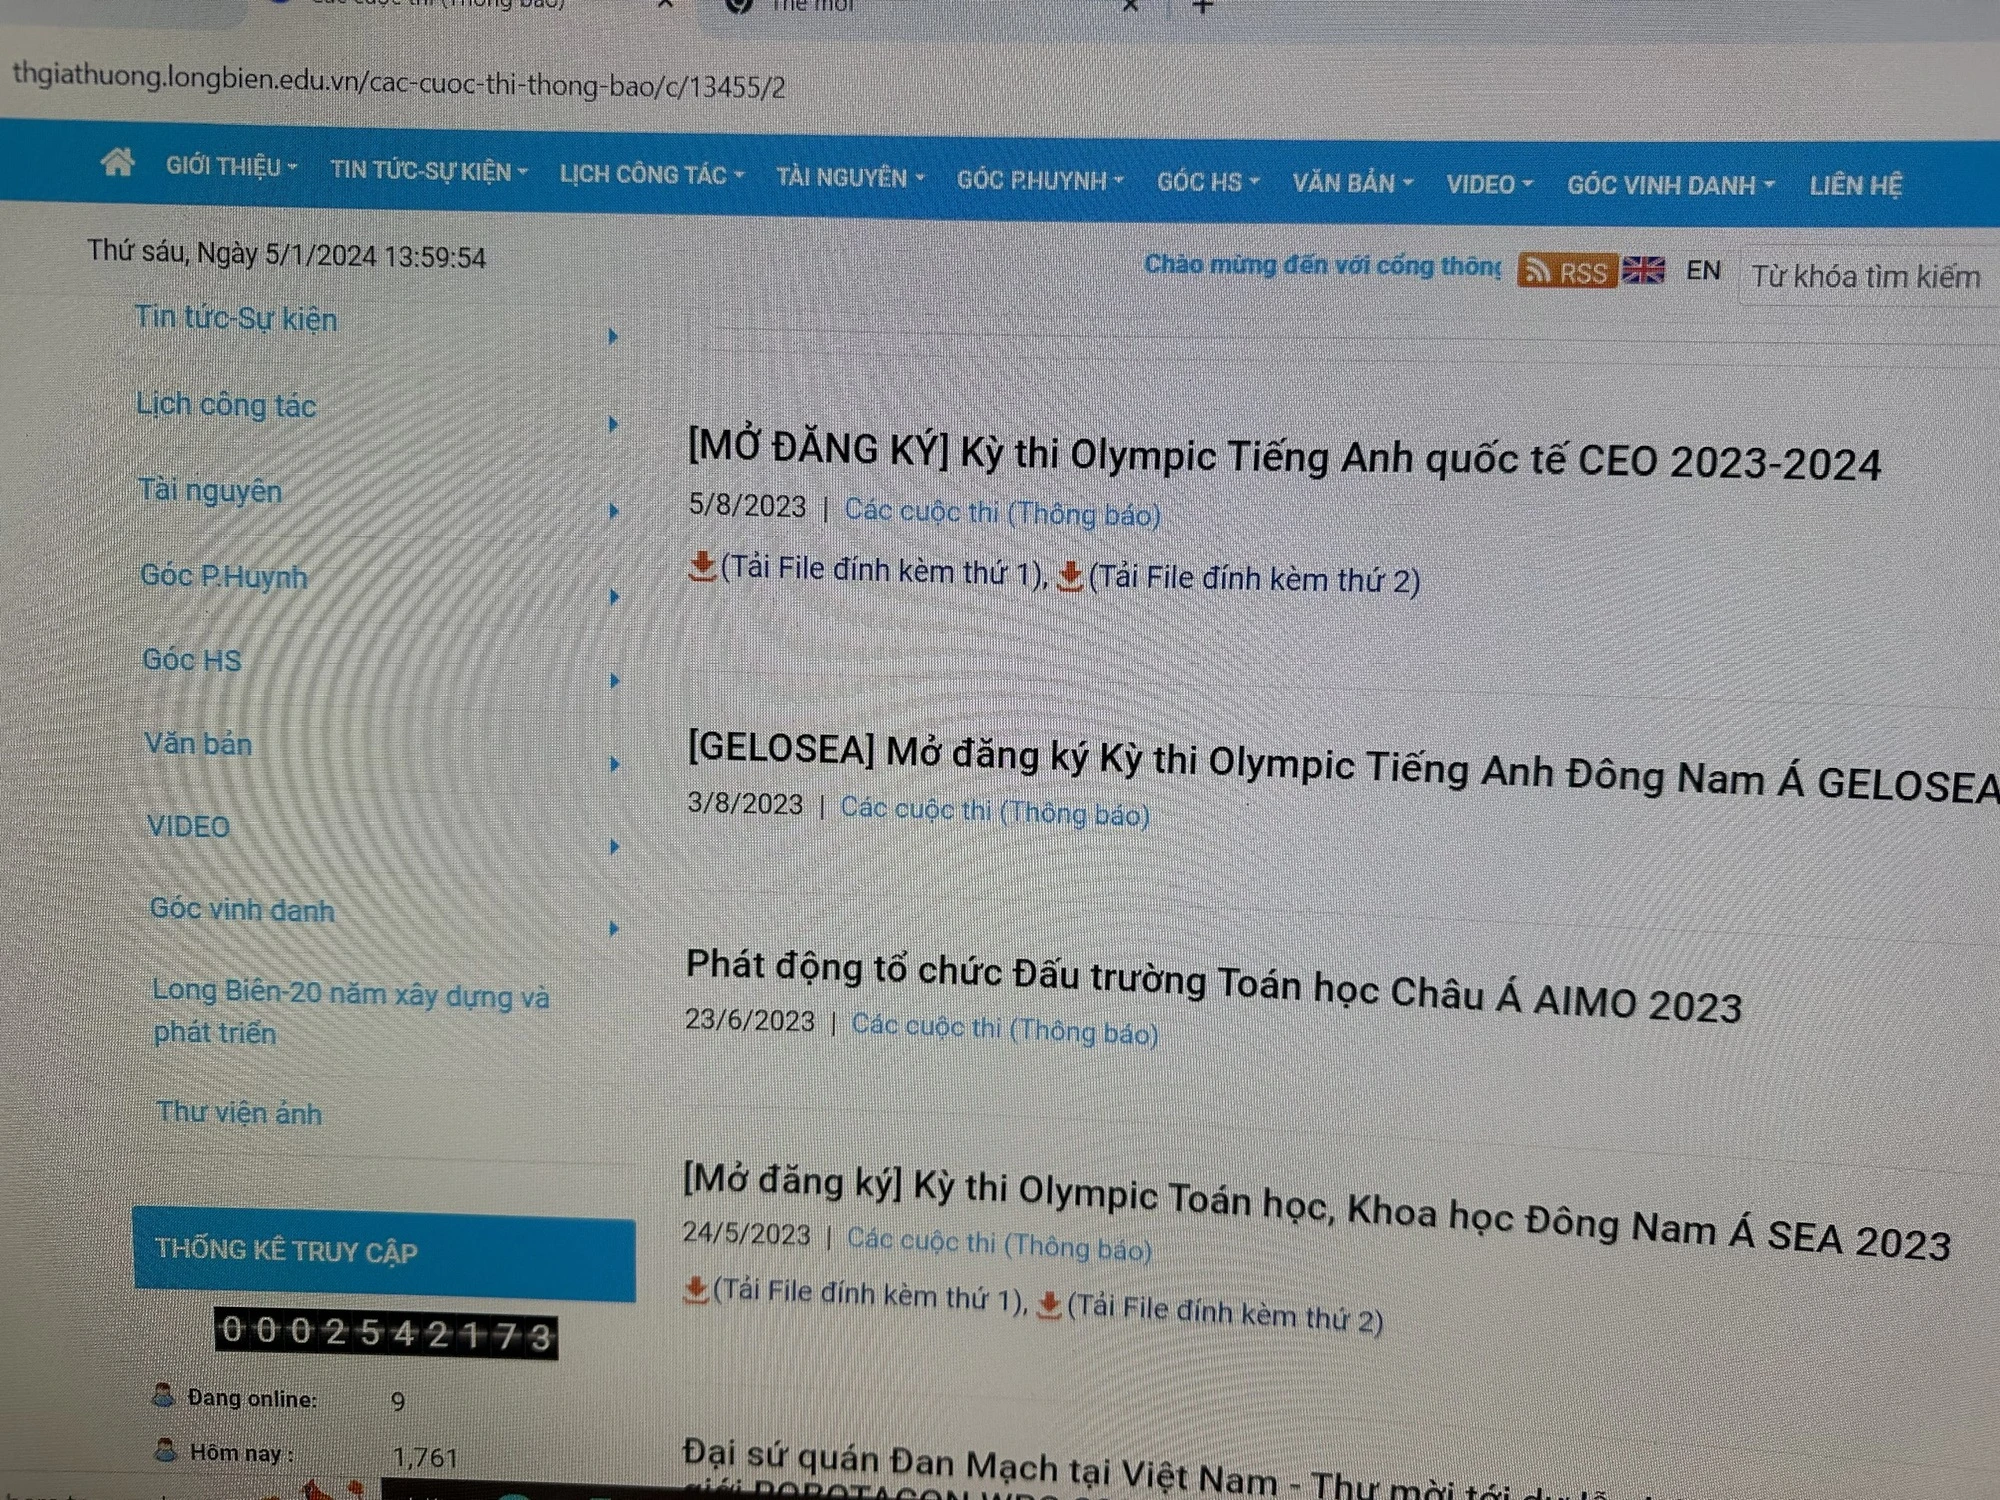Viewport: 2000px width, 1500px height.
Task: Expand Tin tức-Sự kiện sidebar arrow
Action: pos(613,337)
